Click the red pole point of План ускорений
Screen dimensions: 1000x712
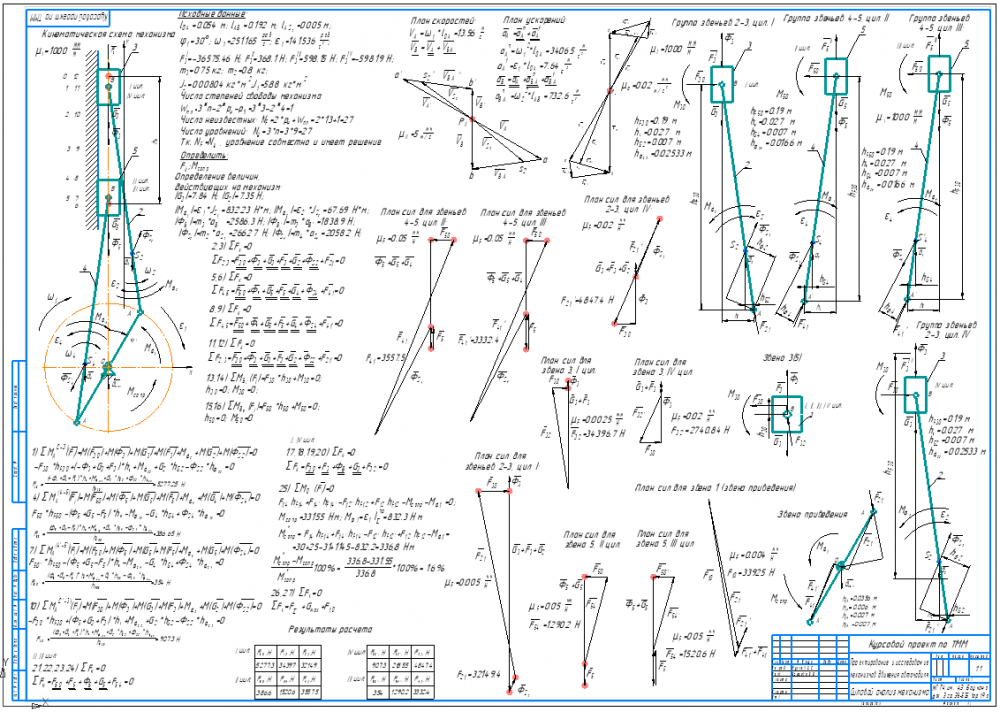point(609,91)
